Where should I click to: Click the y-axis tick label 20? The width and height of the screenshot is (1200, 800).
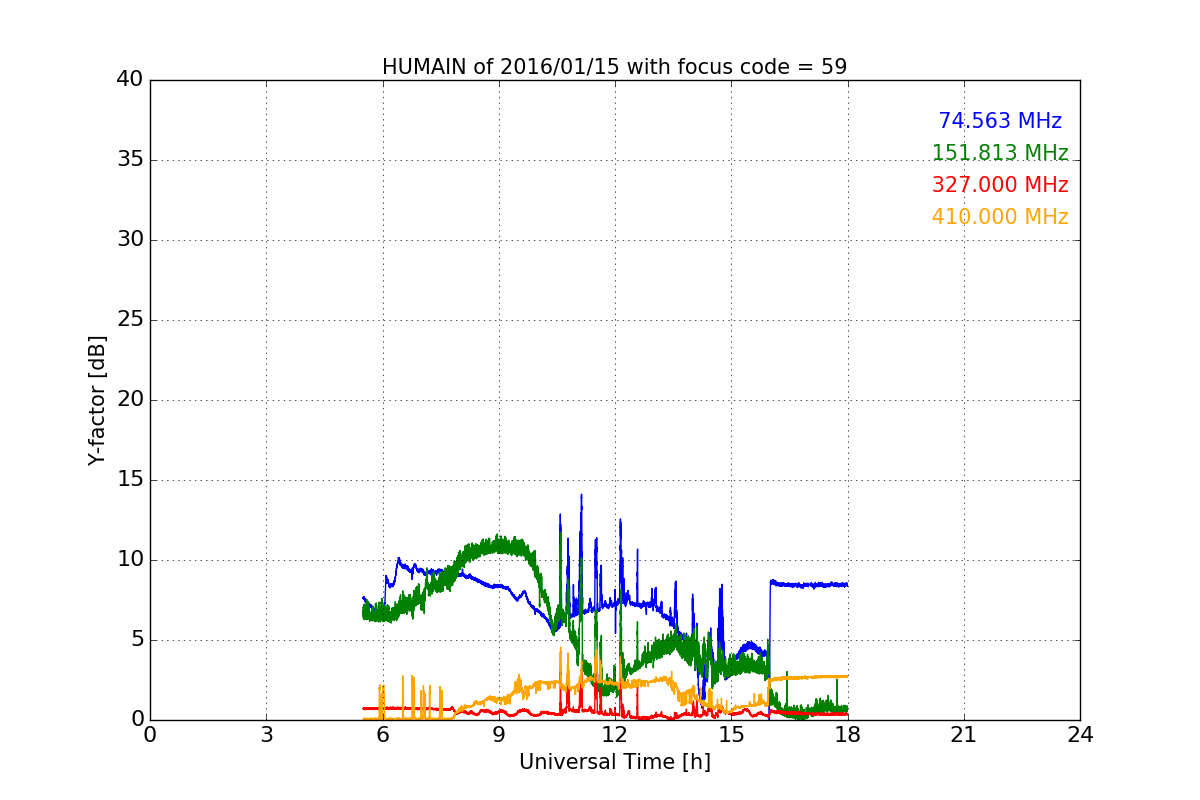coord(130,400)
